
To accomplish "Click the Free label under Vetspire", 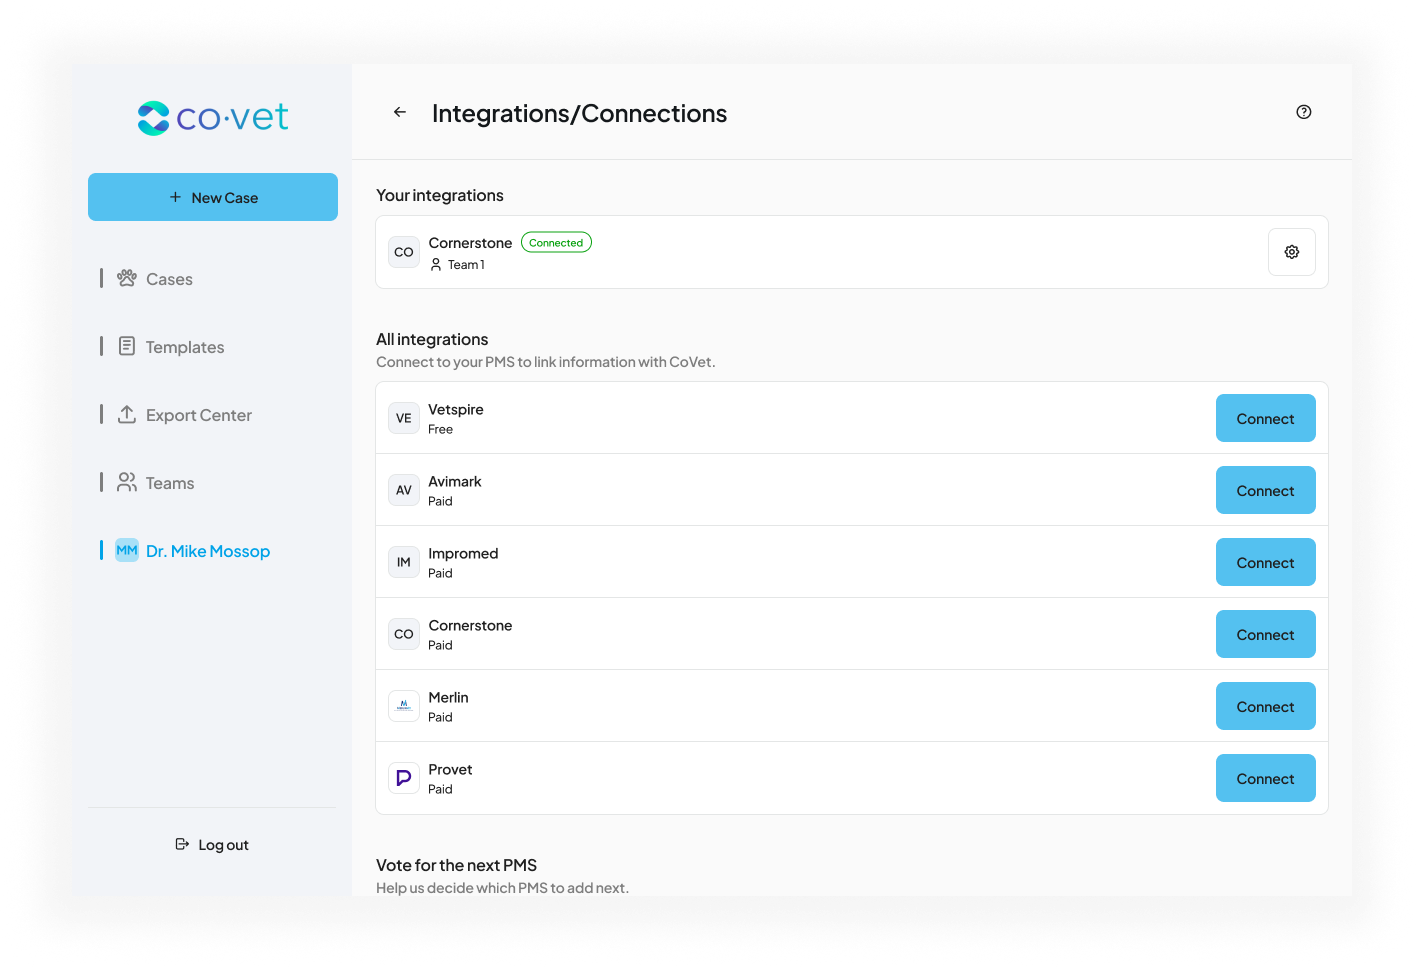I will (440, 430).
